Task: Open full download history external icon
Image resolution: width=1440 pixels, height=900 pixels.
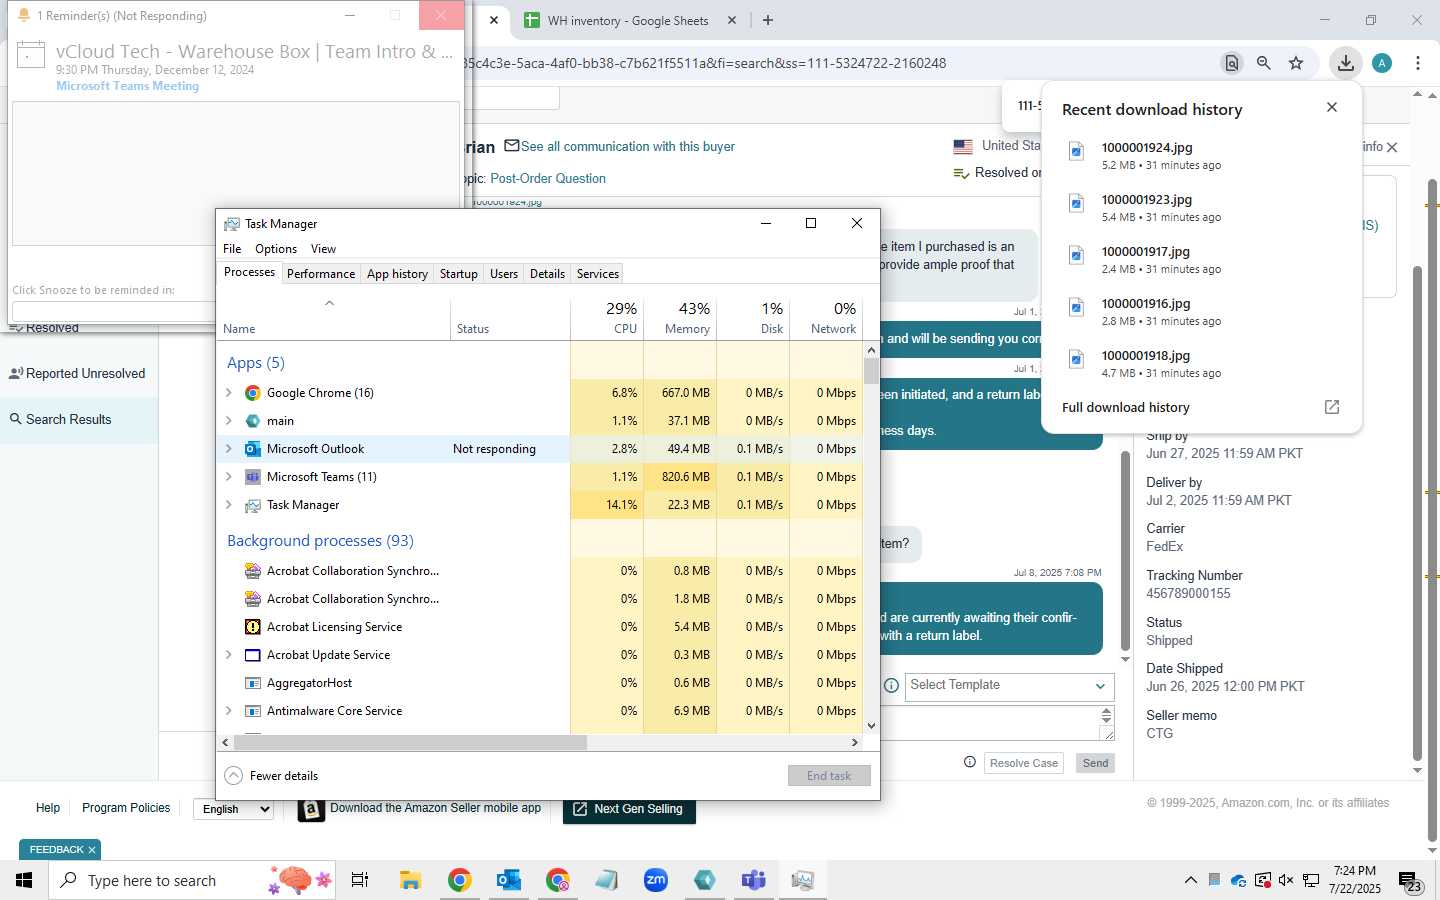Action: click(1332, 407)
